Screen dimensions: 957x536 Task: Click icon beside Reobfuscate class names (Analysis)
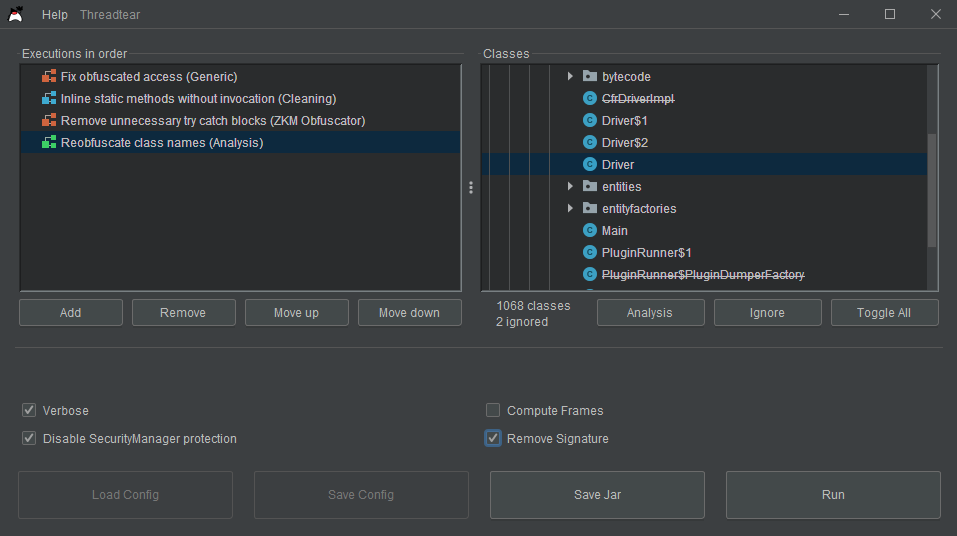pyautogui.click(x=49, y=142)
